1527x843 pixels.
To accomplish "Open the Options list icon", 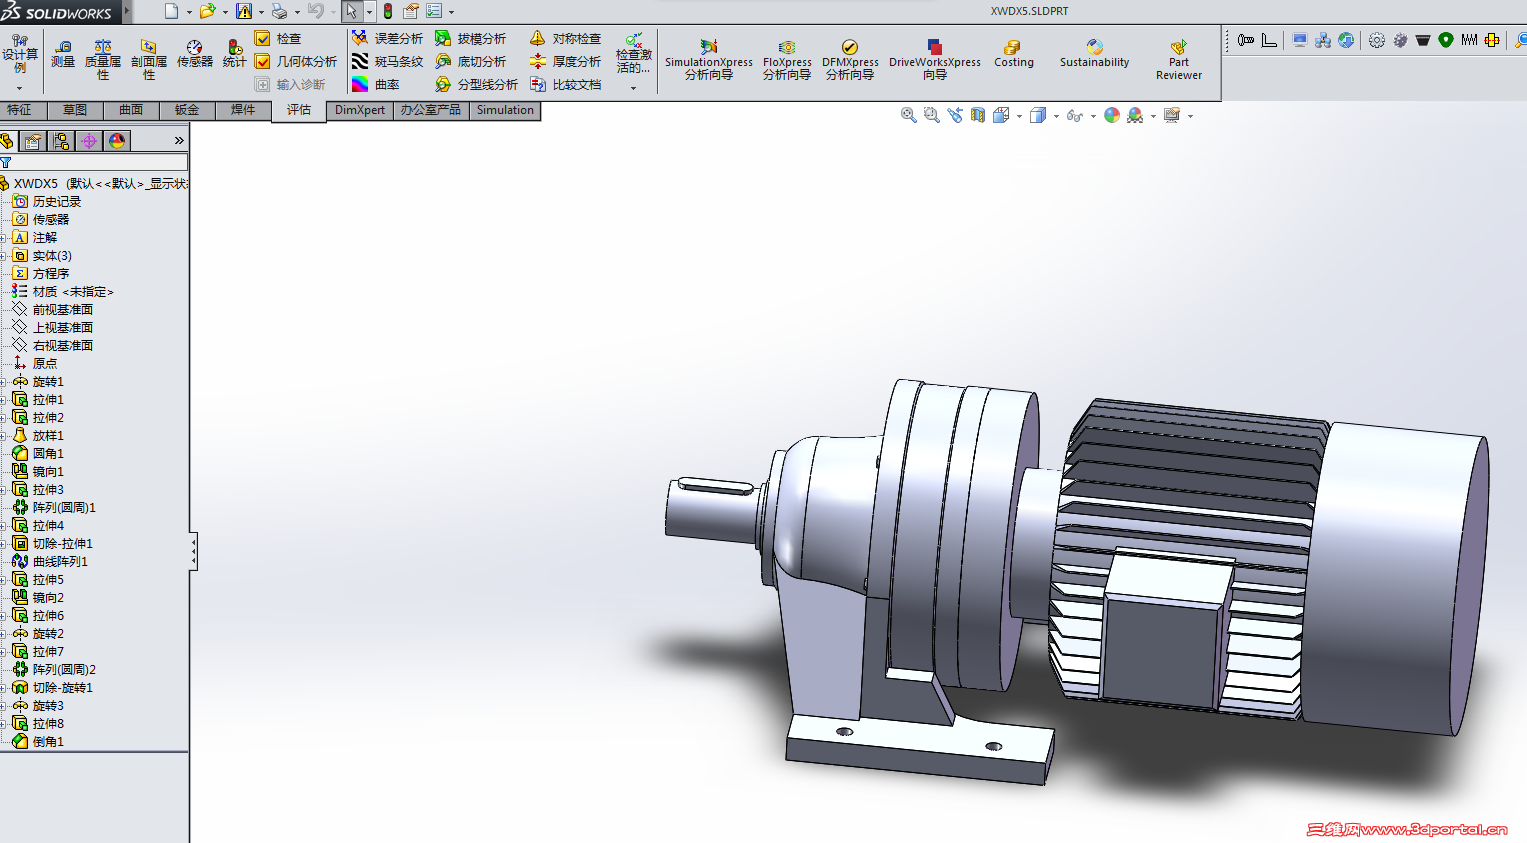I will pyautogui.click(x=434, y=11).
